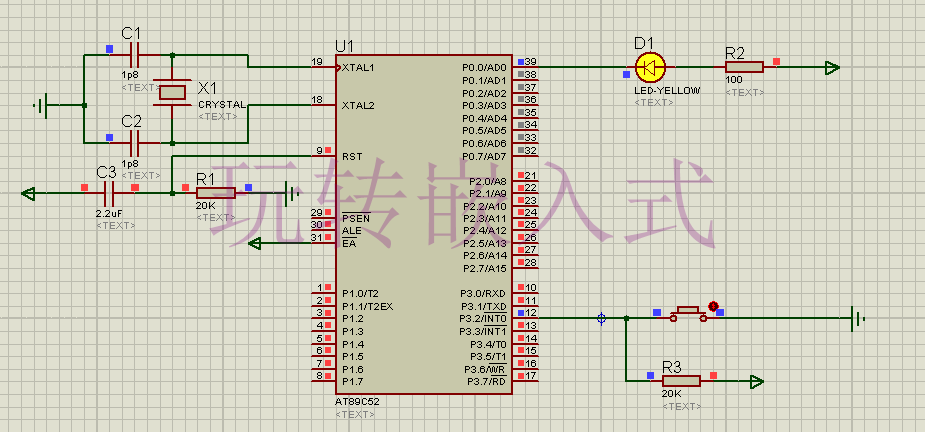This screenshot has height=432, width=925.
Task: Select power terminal arrow after R2
Action: (x=832, y=67)
